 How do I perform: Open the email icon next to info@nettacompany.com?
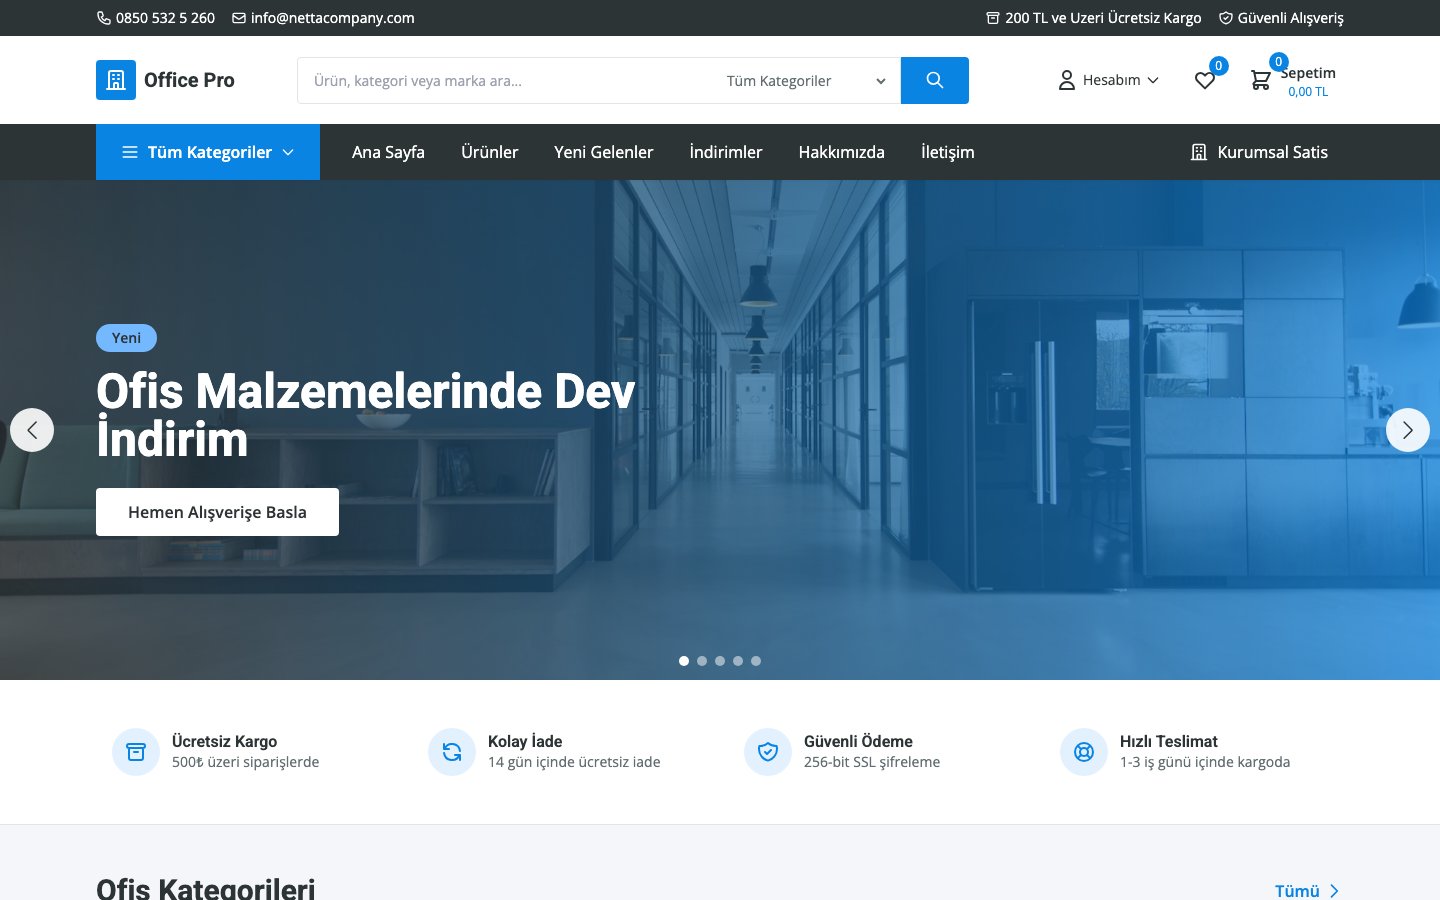(x=237, y=18)
